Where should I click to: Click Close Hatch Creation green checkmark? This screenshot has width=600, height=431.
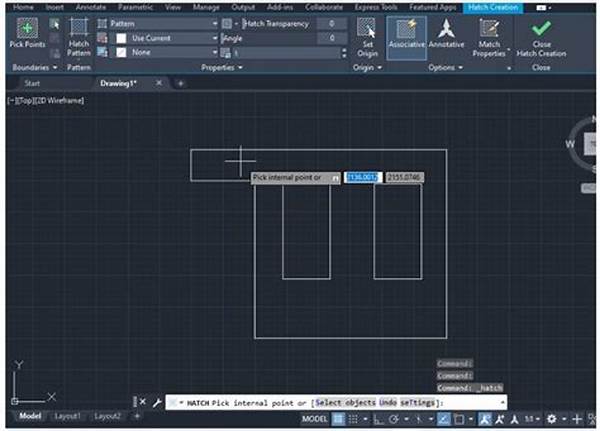(541, 35)
